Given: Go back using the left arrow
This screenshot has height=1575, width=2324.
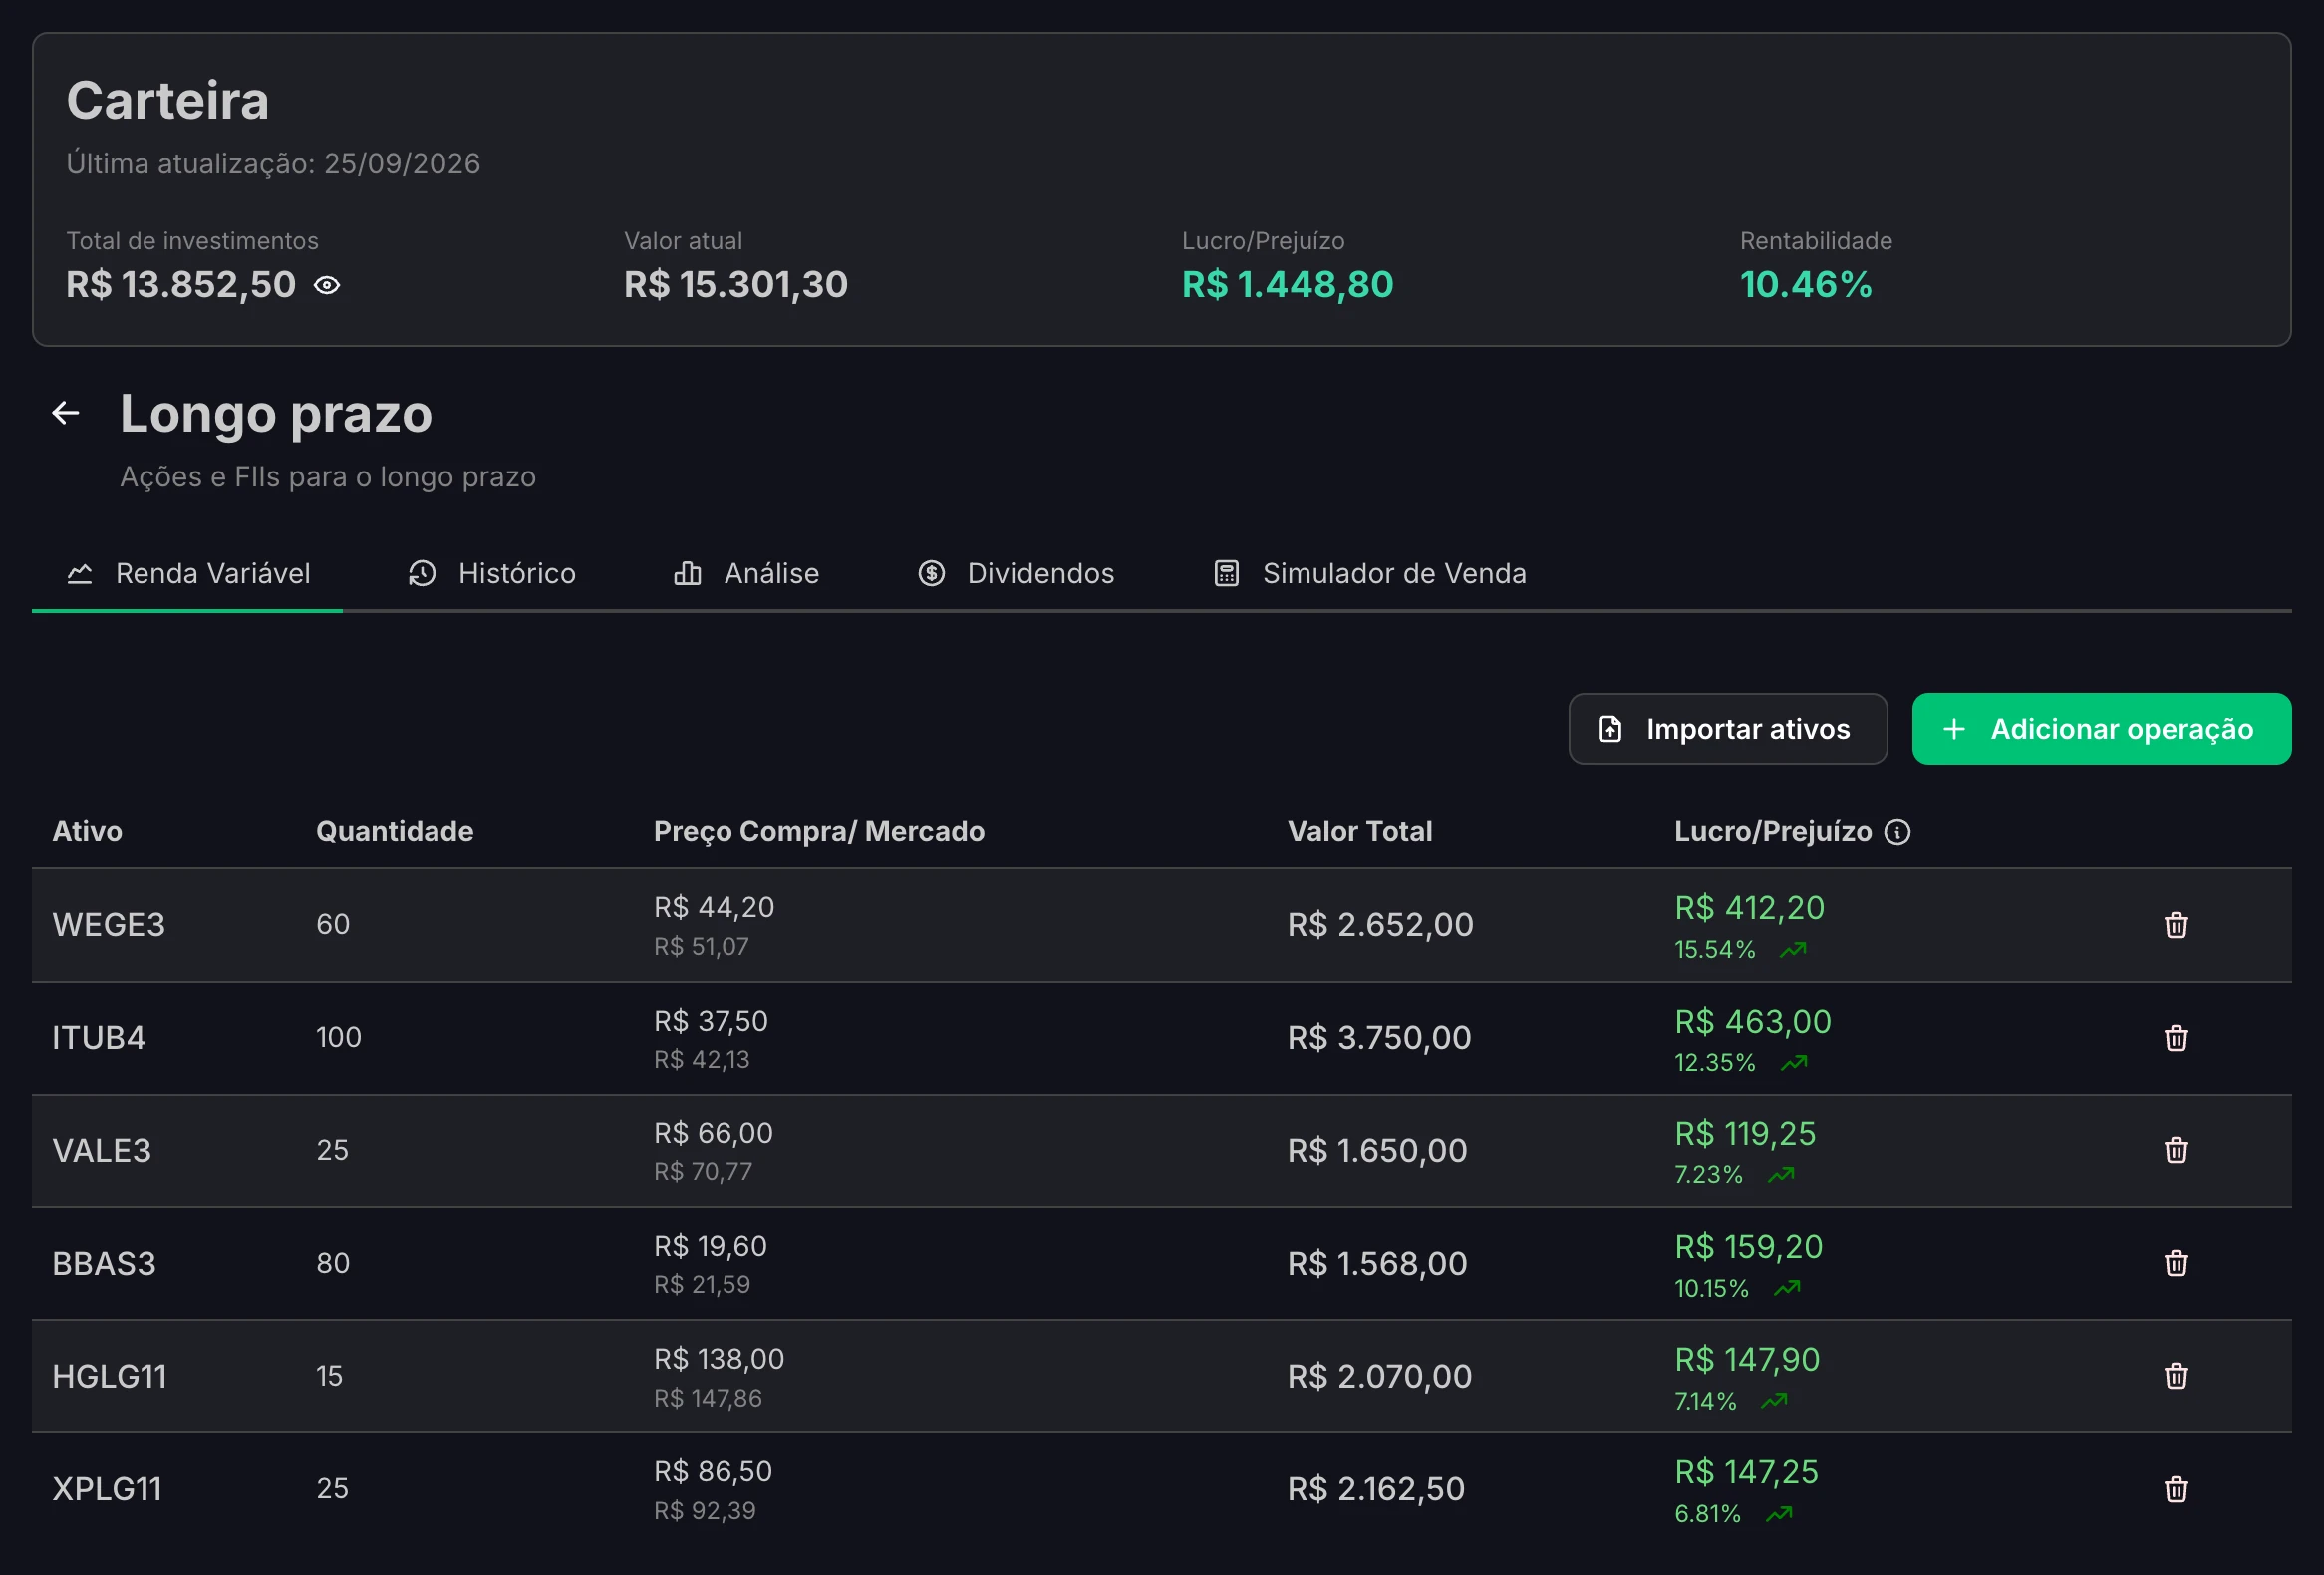Looking at the screenshot, I should coord(66,413).
